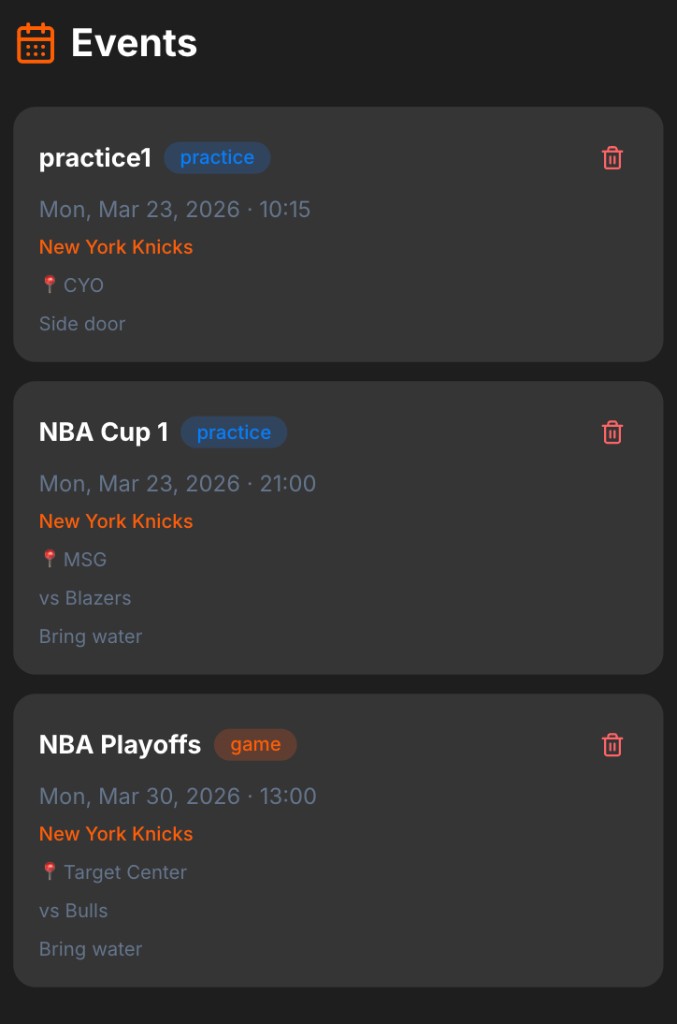677x1024 pixels.
Task: Select the game badge on NBA Playoffs
Action: pyautogui.click(x=255, y=744)
